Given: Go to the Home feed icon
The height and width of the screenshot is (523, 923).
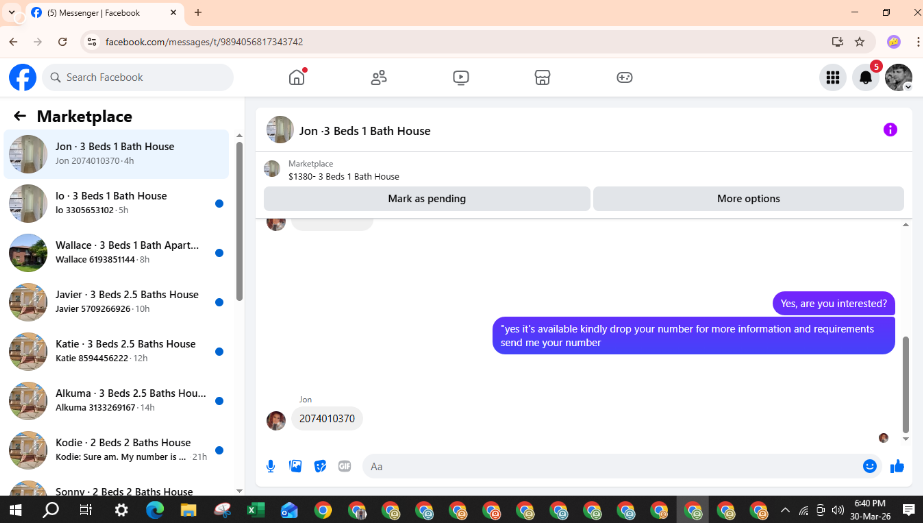Looking at the screenshot, I should (x=297, y=77).
